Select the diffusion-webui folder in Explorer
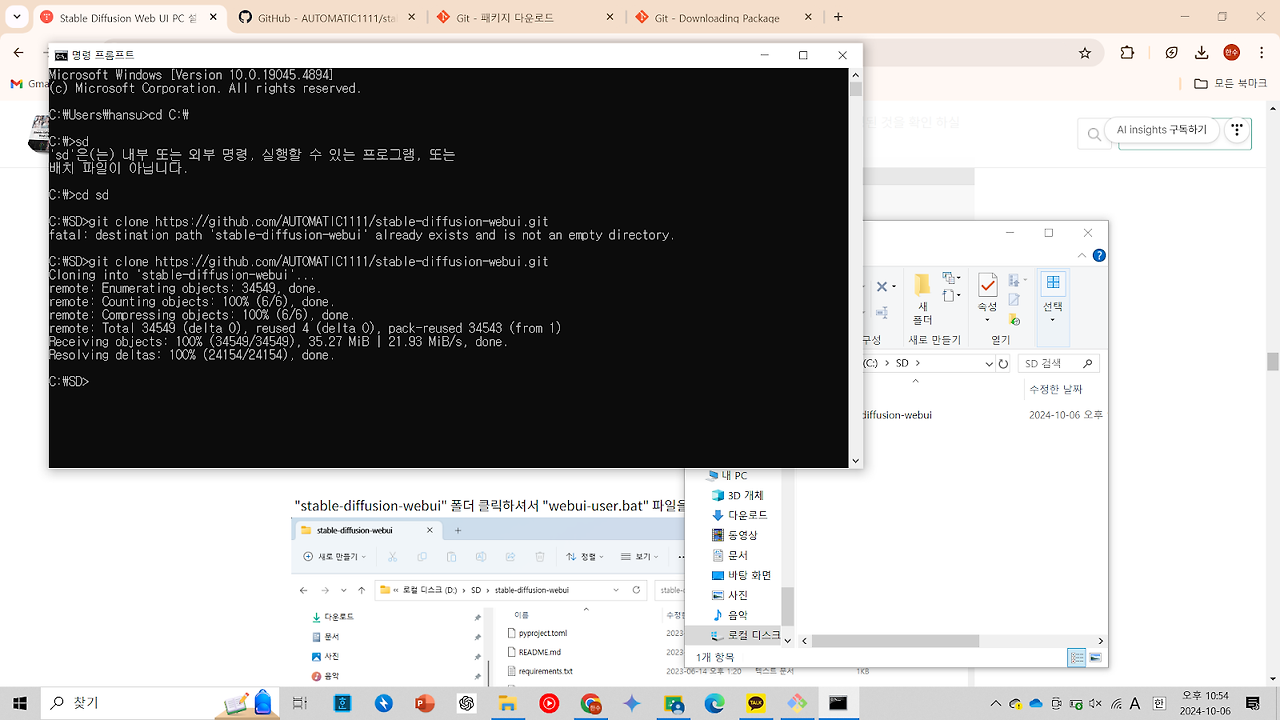Screen dimensions: 1280x720 897,414
